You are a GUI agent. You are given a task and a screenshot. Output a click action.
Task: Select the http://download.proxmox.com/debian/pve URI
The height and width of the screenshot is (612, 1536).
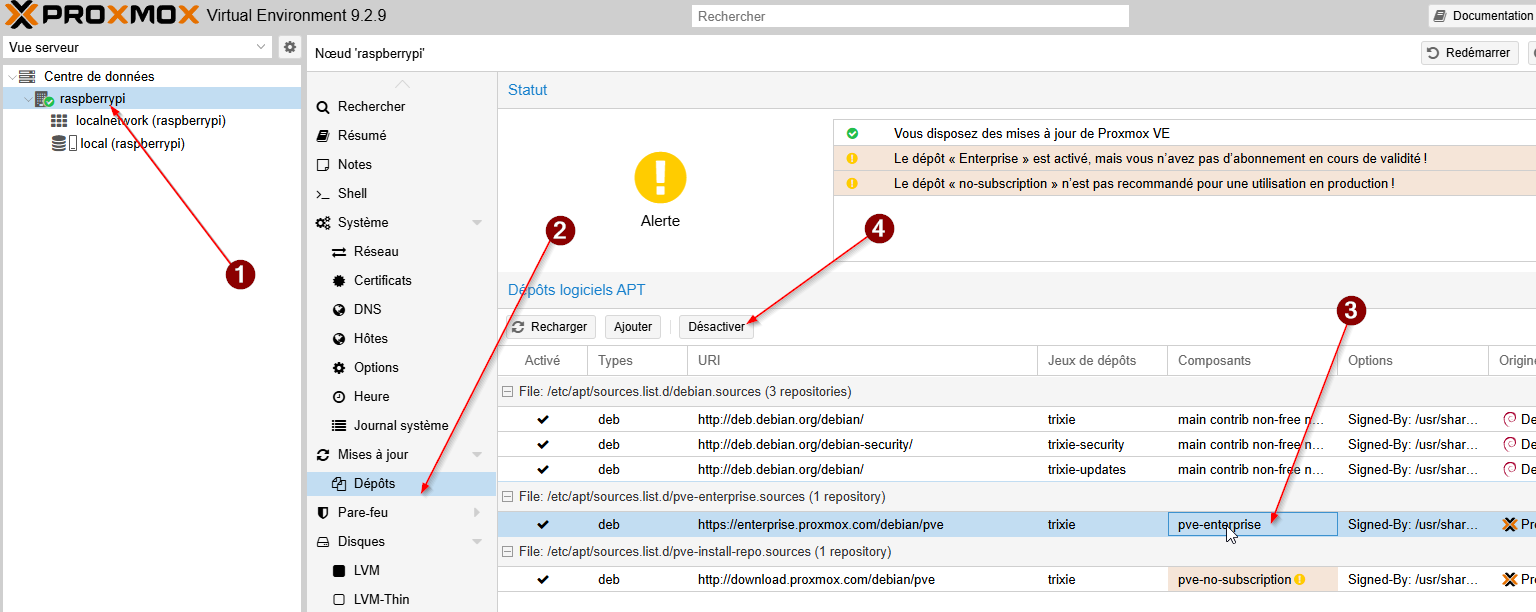(816, 579)
